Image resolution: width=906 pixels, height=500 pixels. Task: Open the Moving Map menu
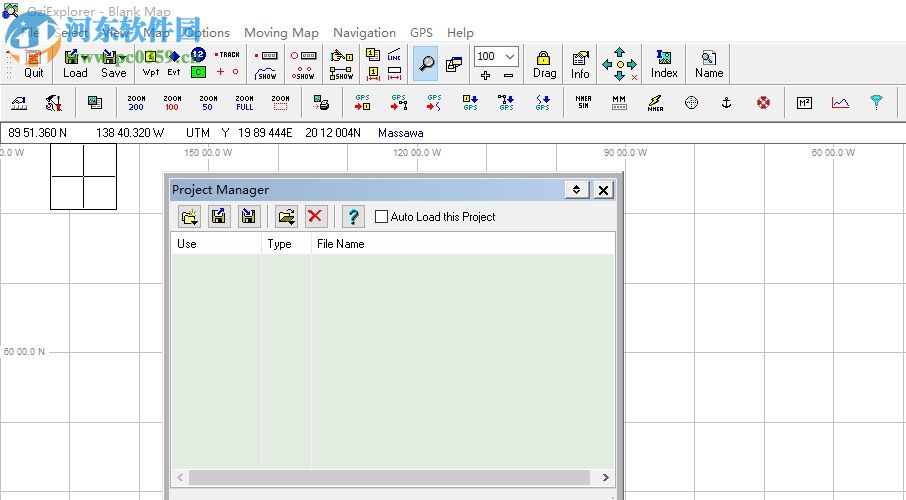(281, 32)
